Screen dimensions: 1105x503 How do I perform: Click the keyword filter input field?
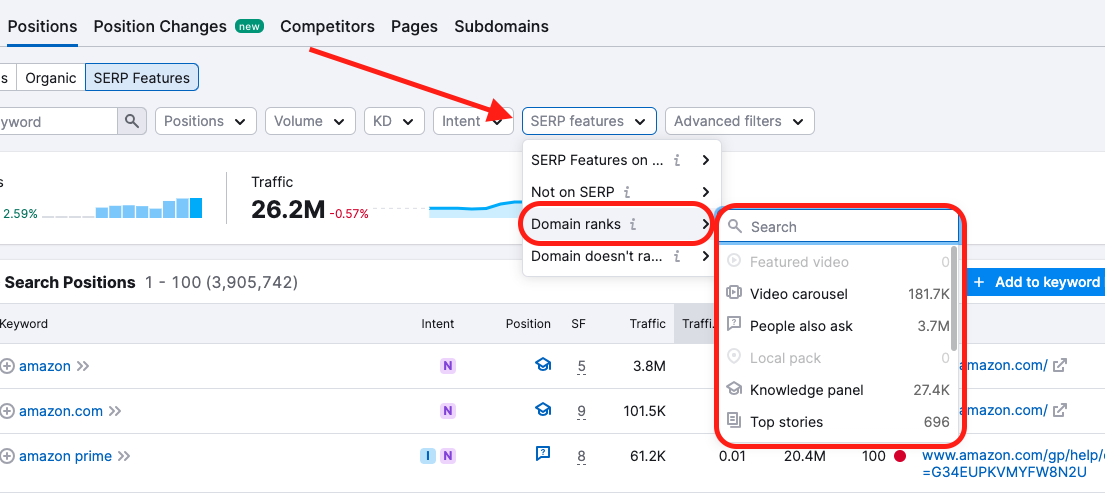click(58, 121)
